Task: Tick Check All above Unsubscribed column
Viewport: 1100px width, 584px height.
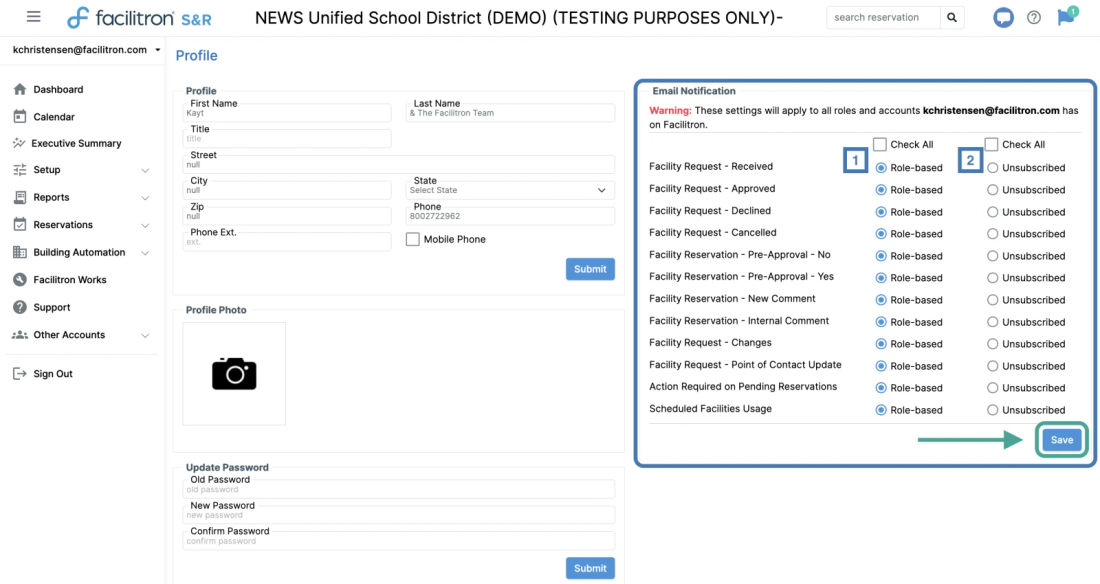Action: click(991, 144)
